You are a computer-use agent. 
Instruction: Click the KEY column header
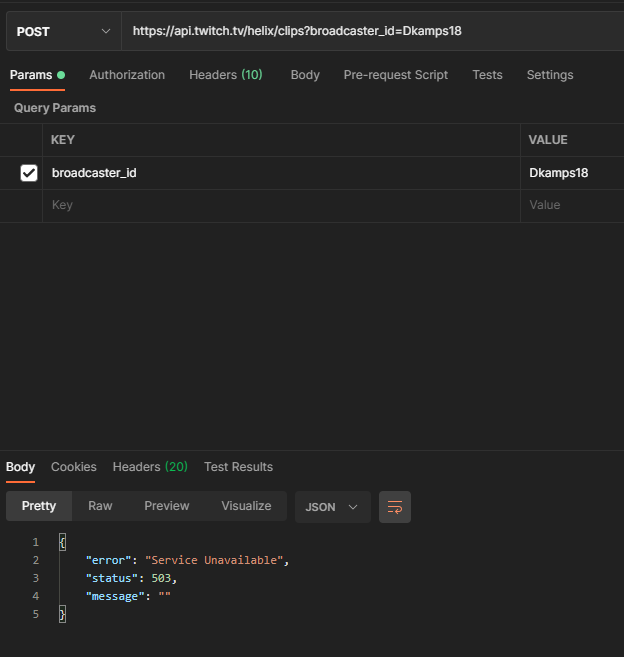(x=63, y=140)
